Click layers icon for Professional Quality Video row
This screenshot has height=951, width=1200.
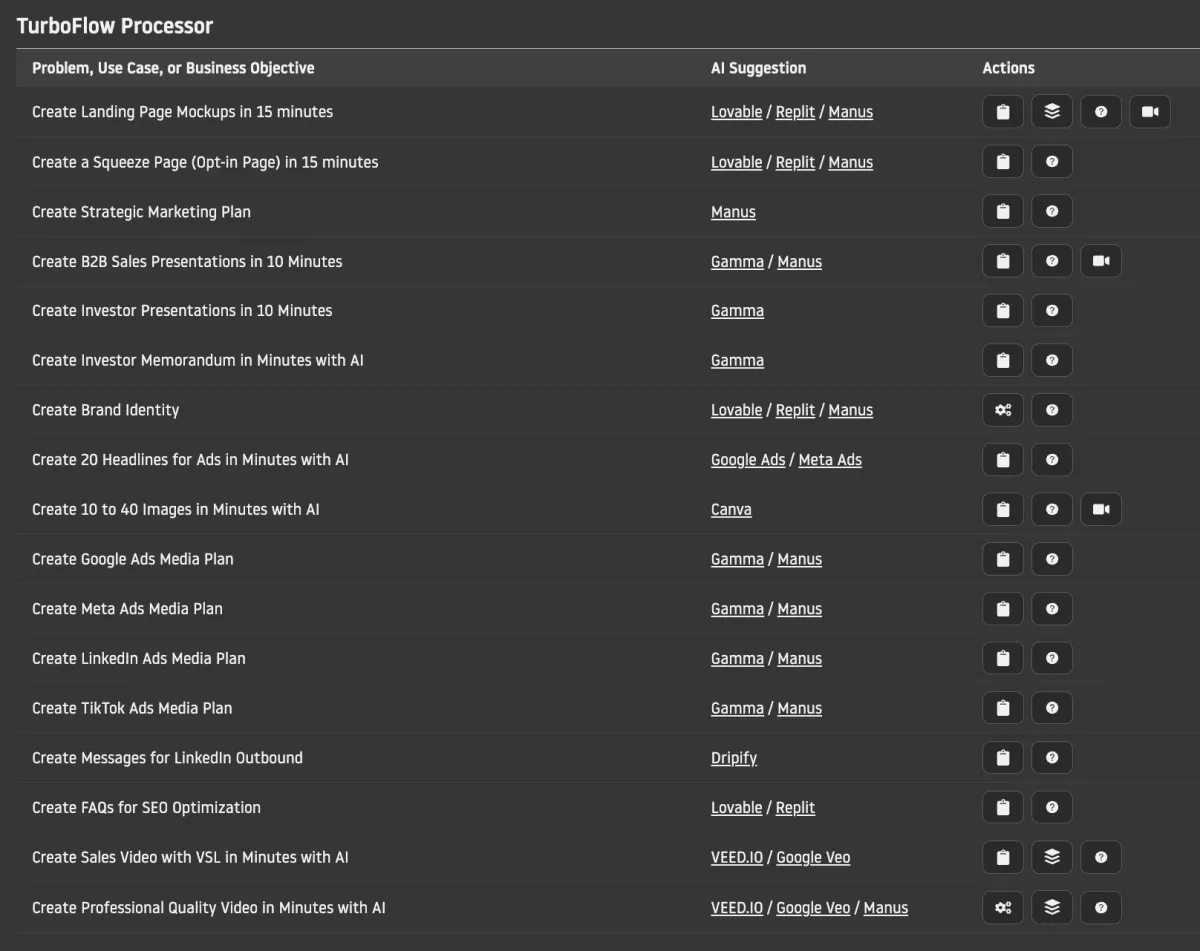coord(1052,907)
